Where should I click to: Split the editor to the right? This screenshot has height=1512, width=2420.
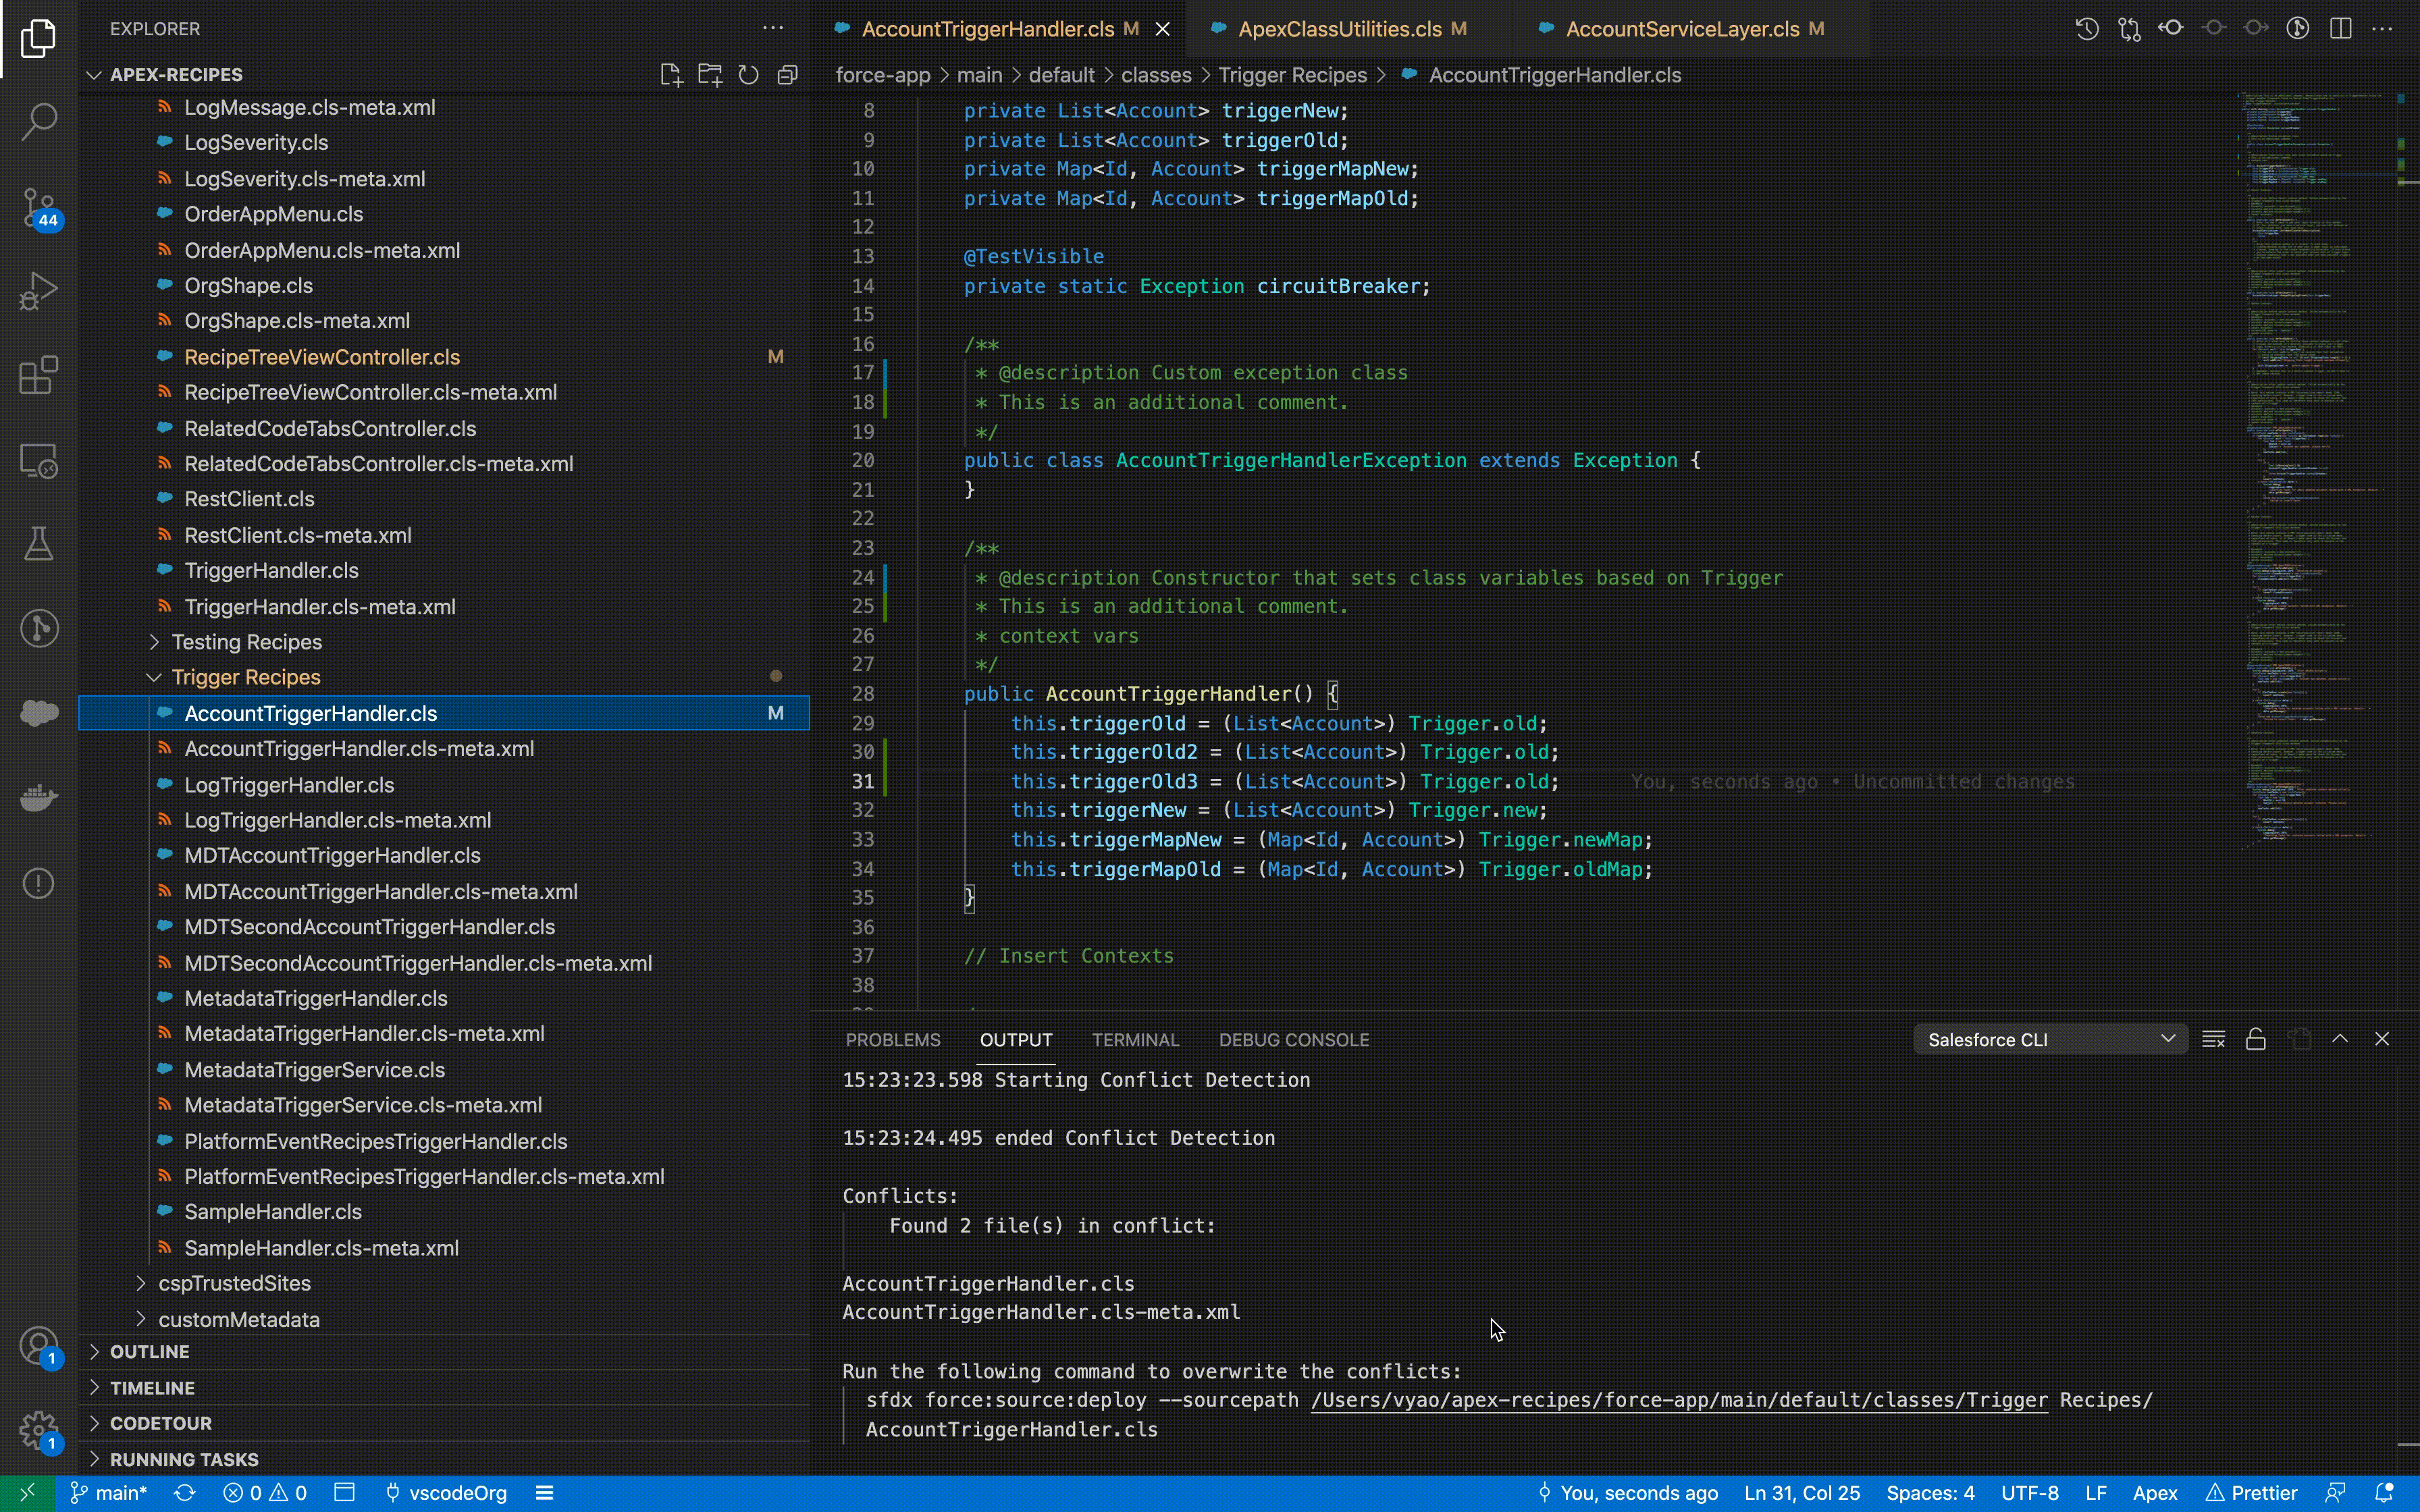tap(2340, 29)
